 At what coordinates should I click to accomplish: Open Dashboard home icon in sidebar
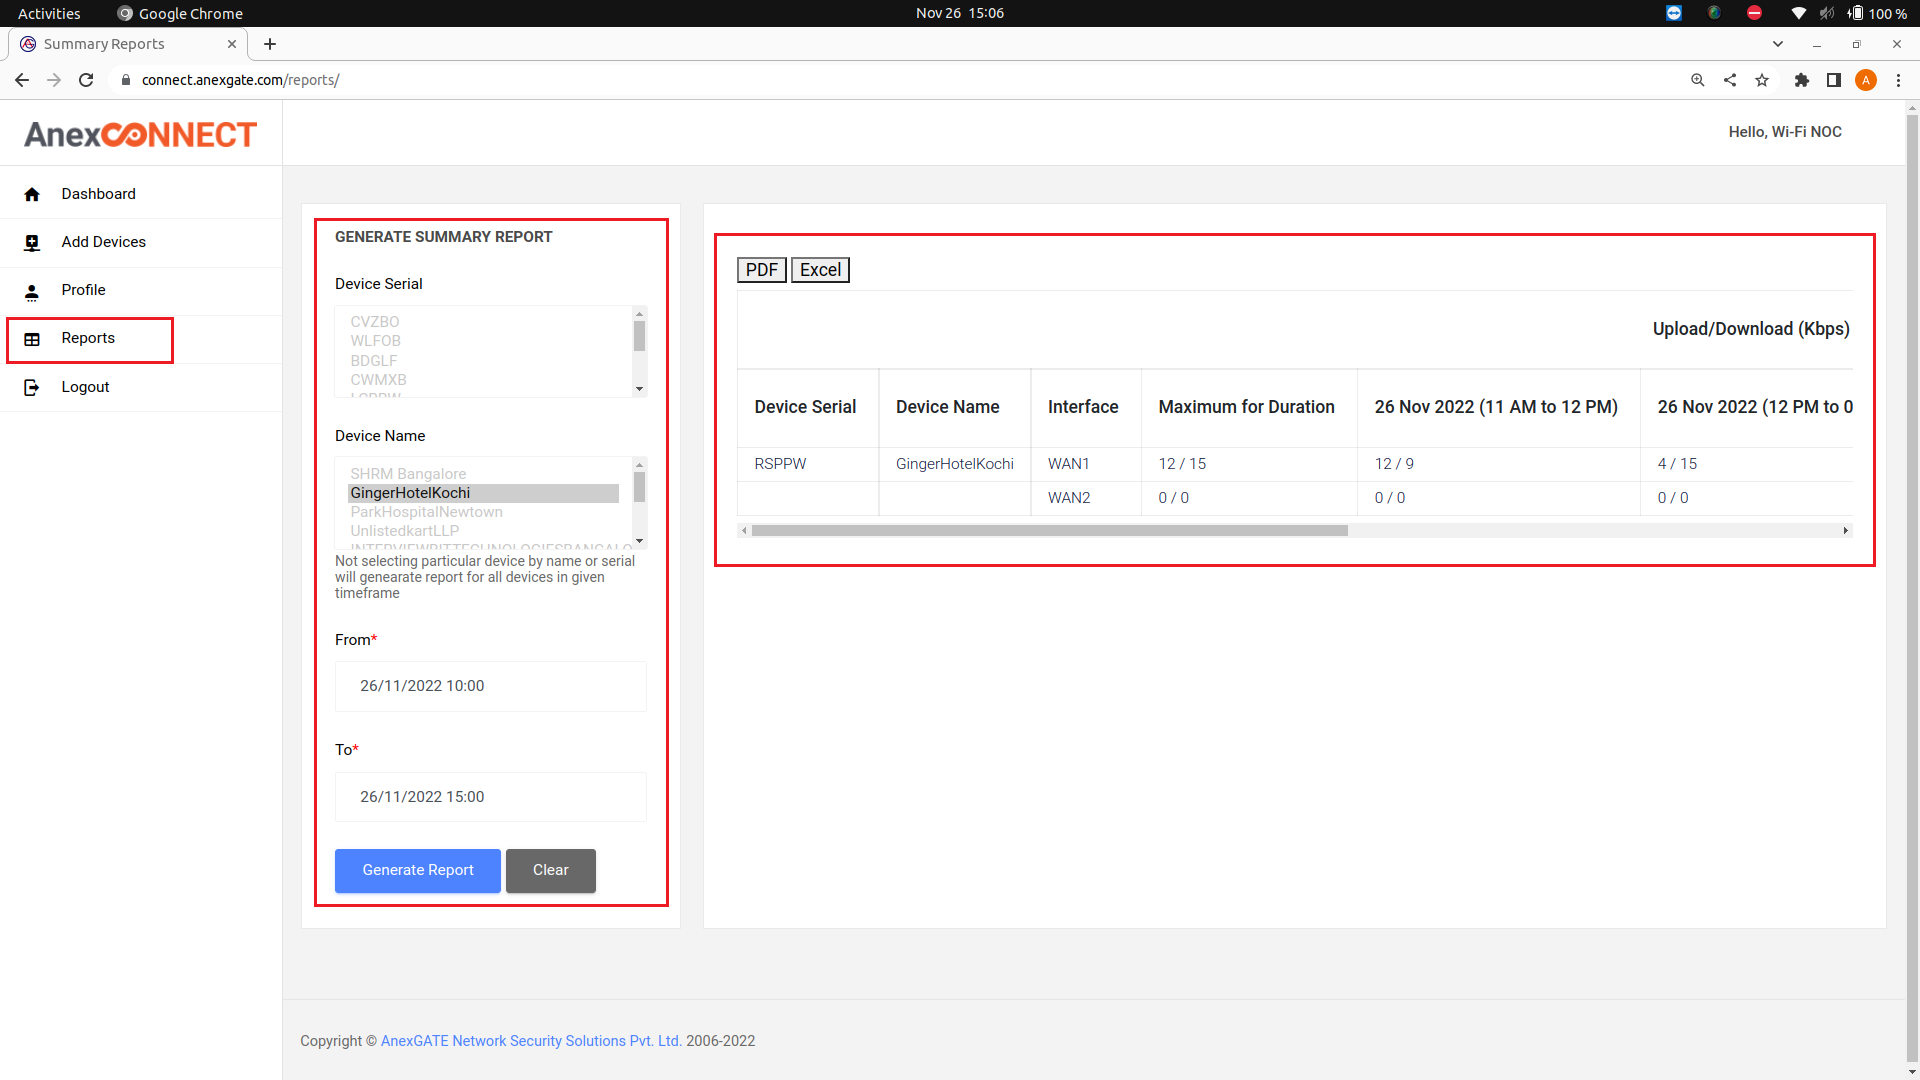click(x=32, y=194)
